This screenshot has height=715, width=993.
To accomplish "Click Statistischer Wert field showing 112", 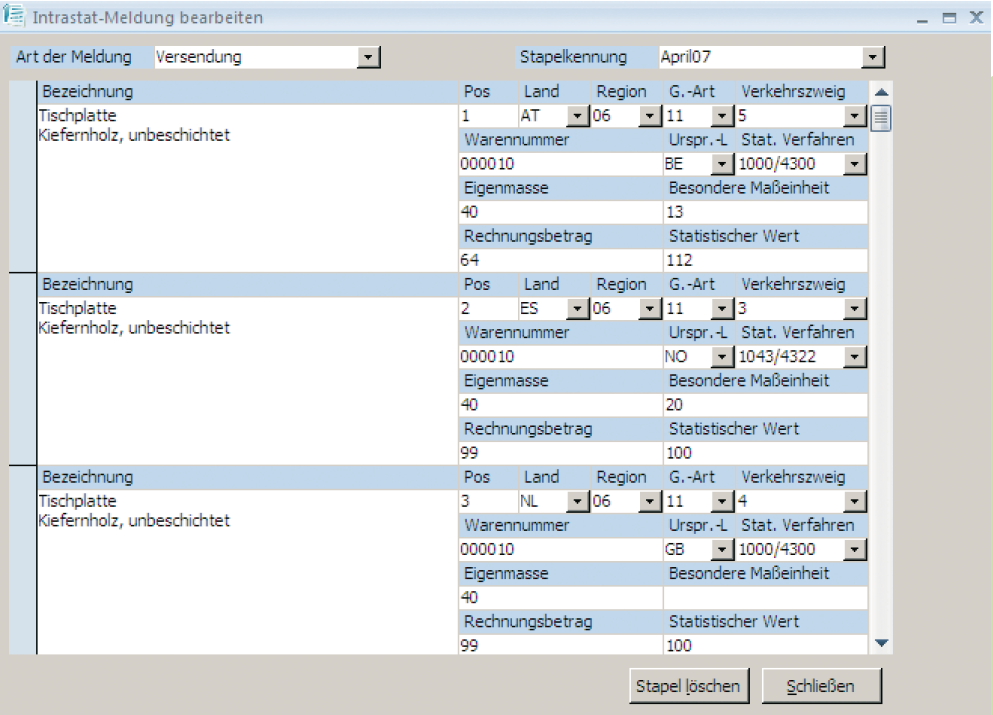I will tap(765, 260).
